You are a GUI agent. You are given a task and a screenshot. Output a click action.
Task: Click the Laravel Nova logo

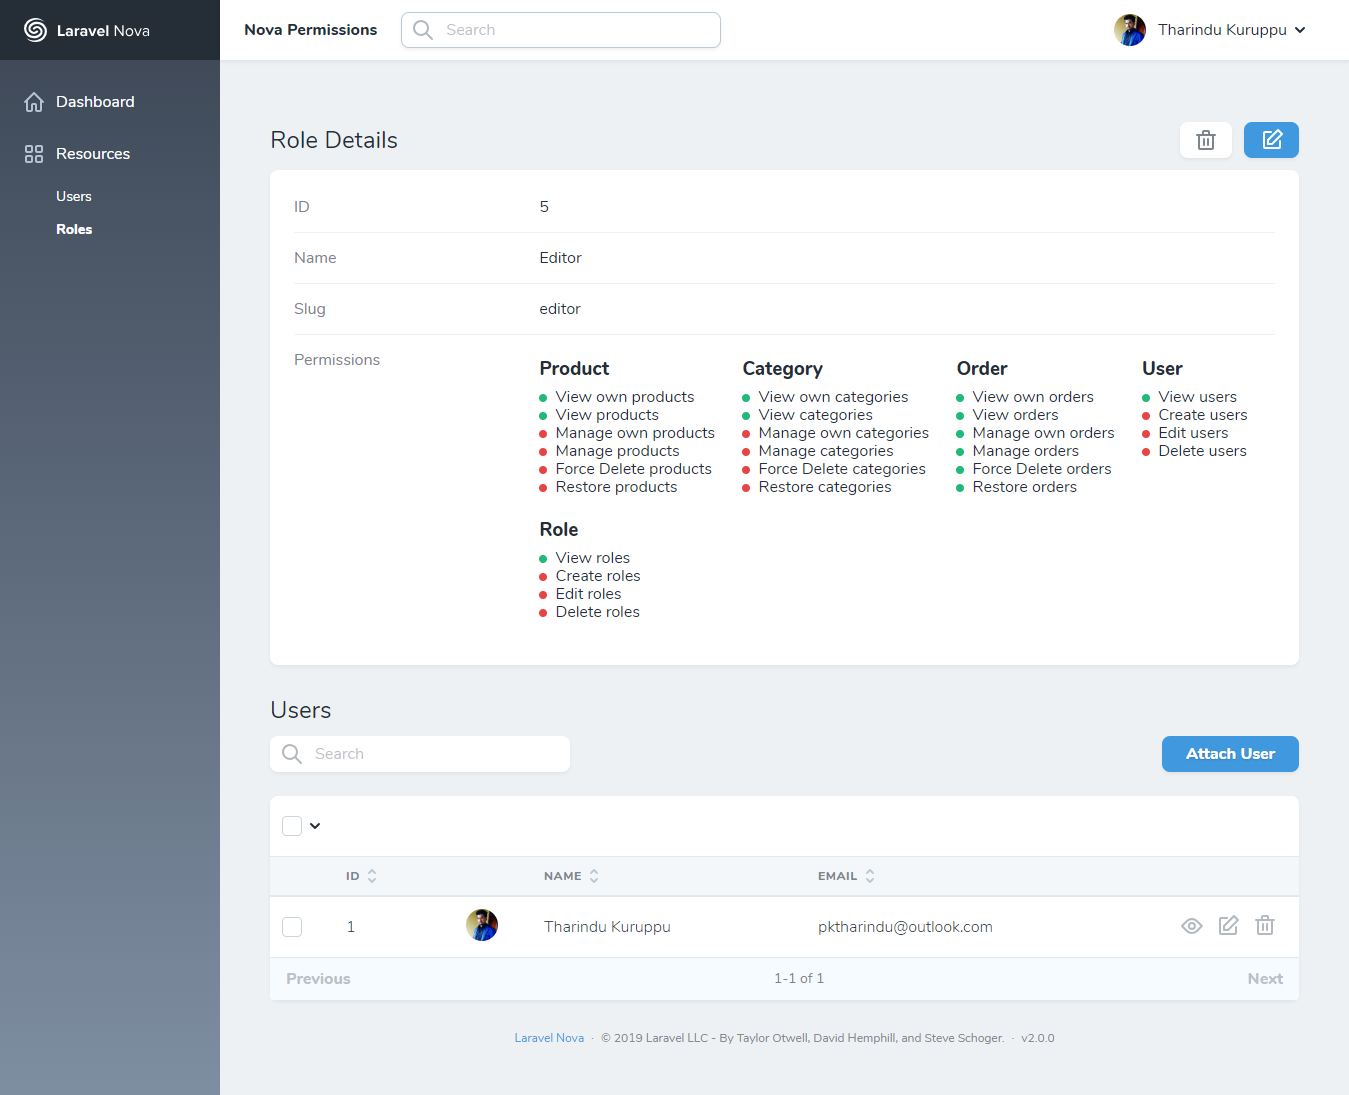coord(35,30)
